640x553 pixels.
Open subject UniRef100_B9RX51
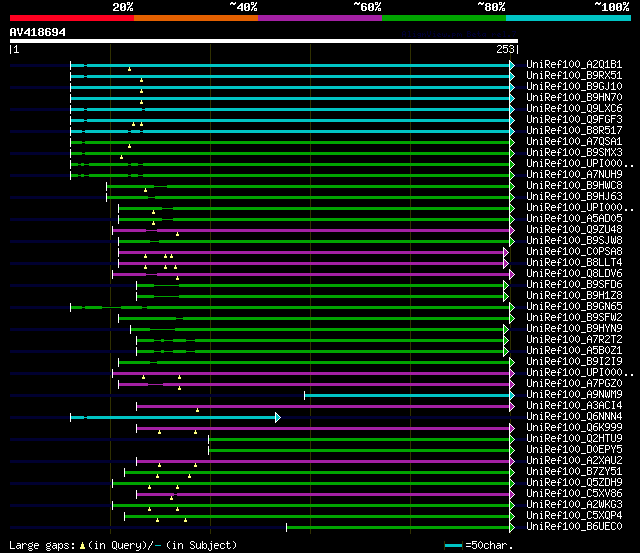pyautogui.click(x=574, y=76)
